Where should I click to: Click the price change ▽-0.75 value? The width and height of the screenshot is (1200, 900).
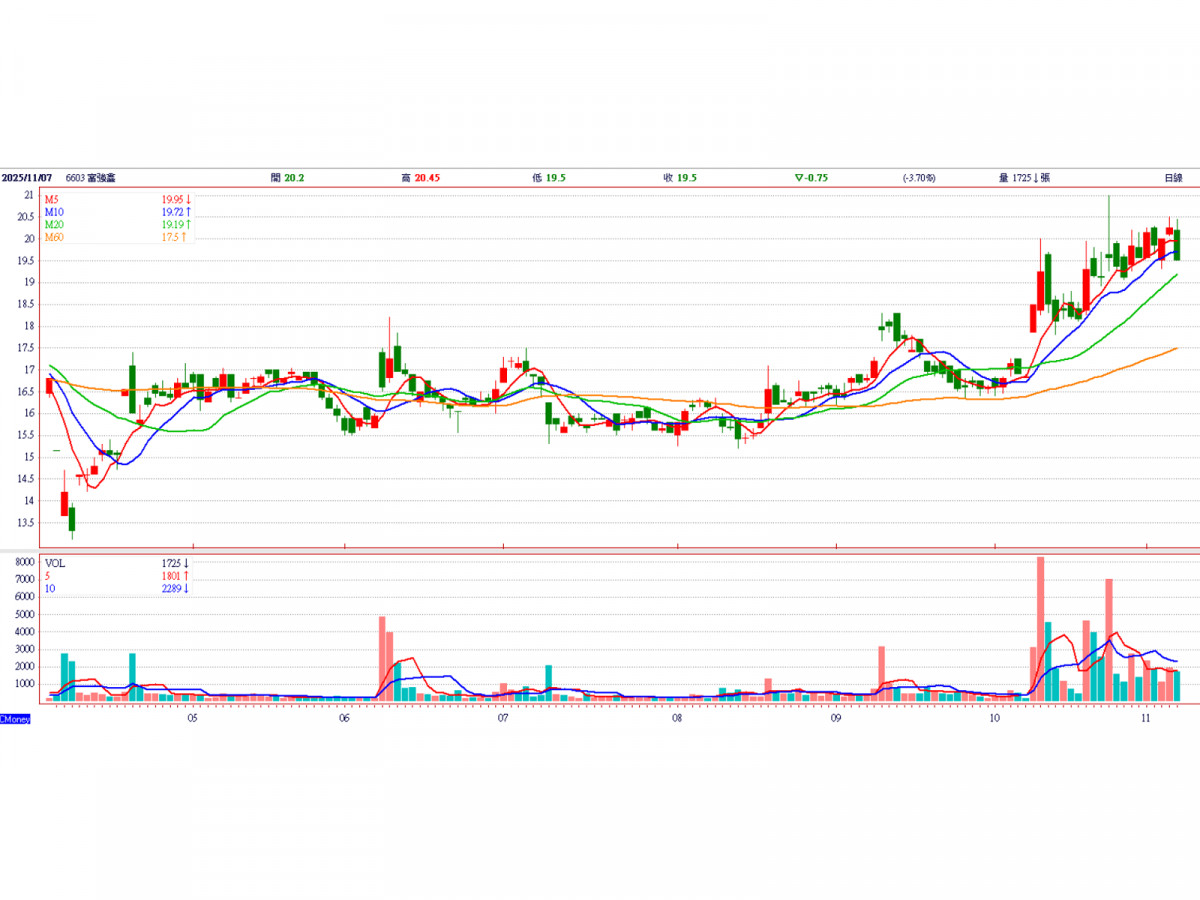(811, 177)
